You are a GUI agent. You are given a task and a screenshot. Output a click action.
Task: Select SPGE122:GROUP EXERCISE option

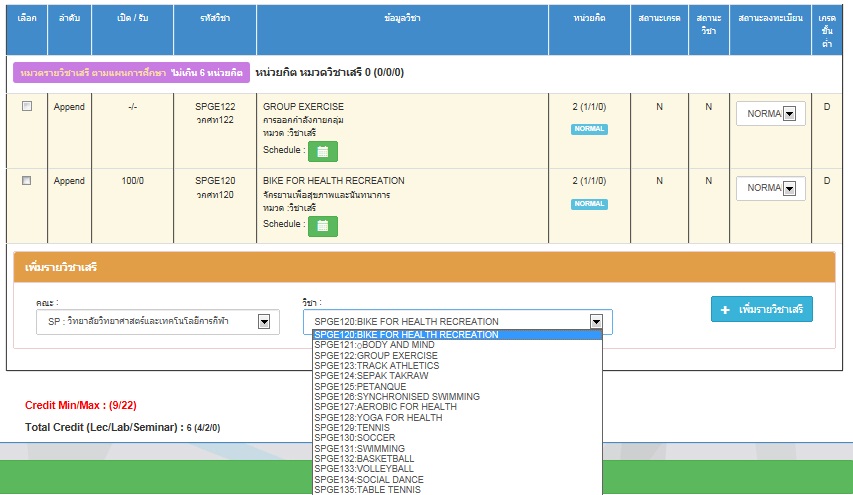coord(458,355)
